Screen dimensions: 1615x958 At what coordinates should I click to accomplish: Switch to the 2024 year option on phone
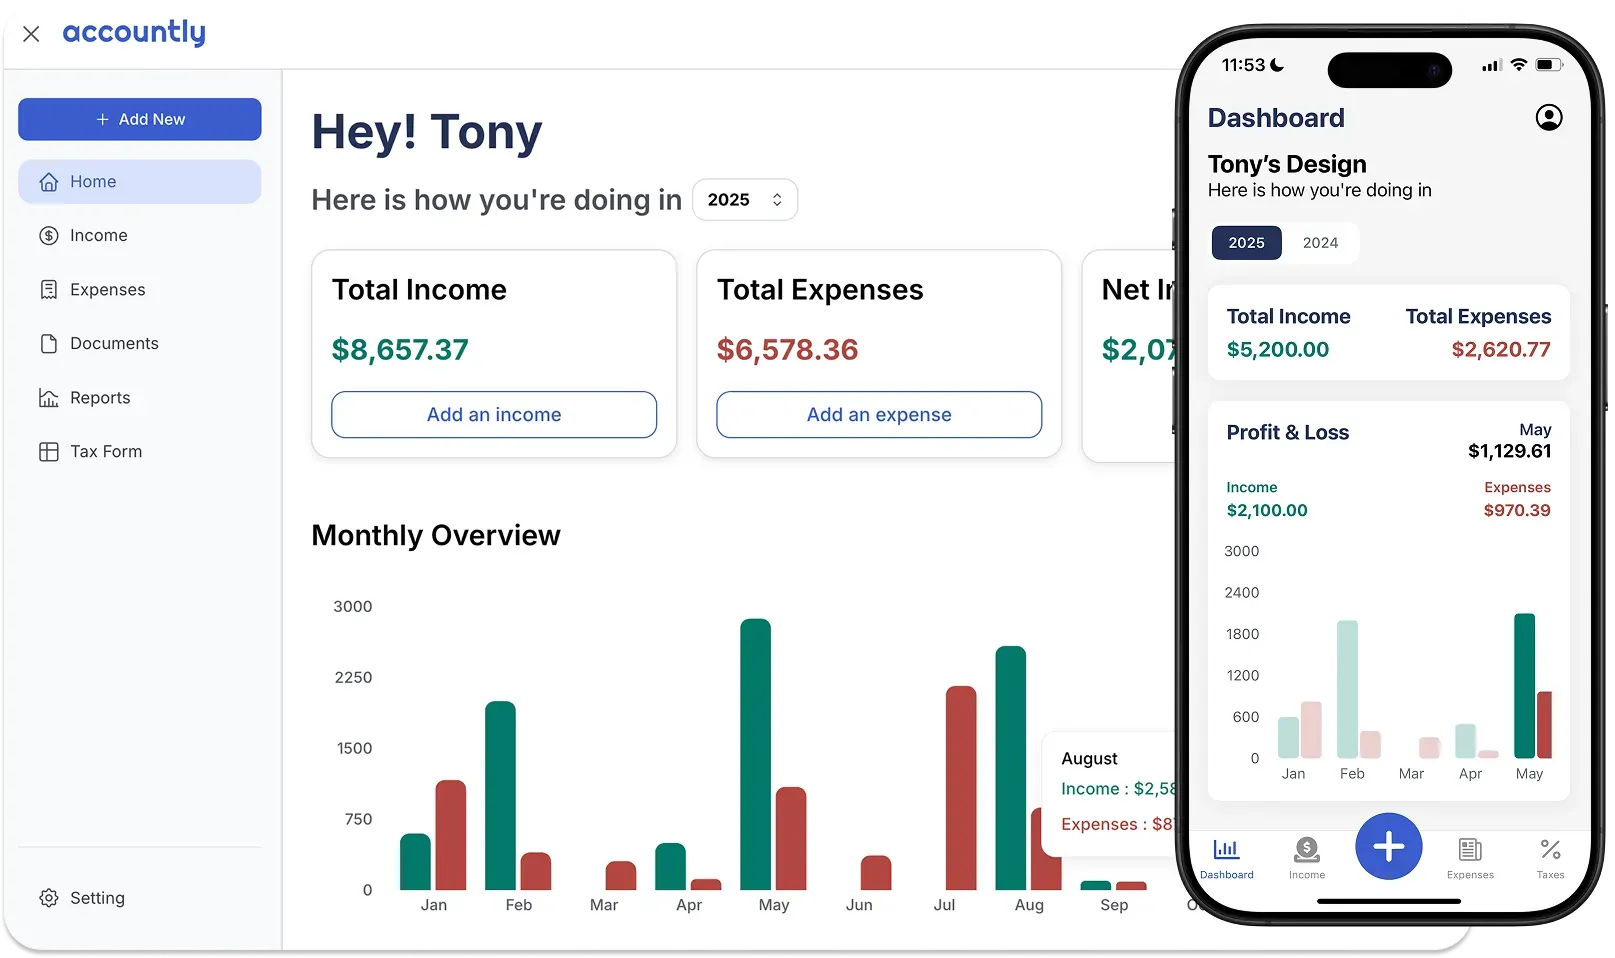tap(1320, 242)
